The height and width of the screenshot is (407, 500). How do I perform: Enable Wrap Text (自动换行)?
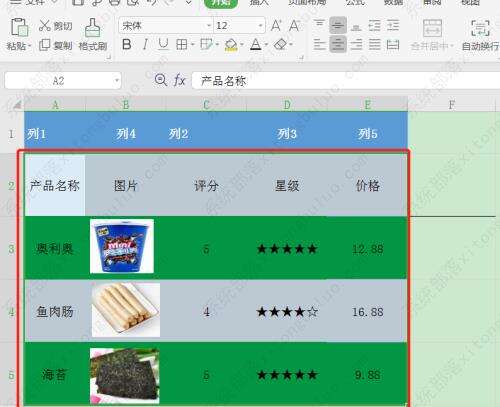[x=480, y=34]
